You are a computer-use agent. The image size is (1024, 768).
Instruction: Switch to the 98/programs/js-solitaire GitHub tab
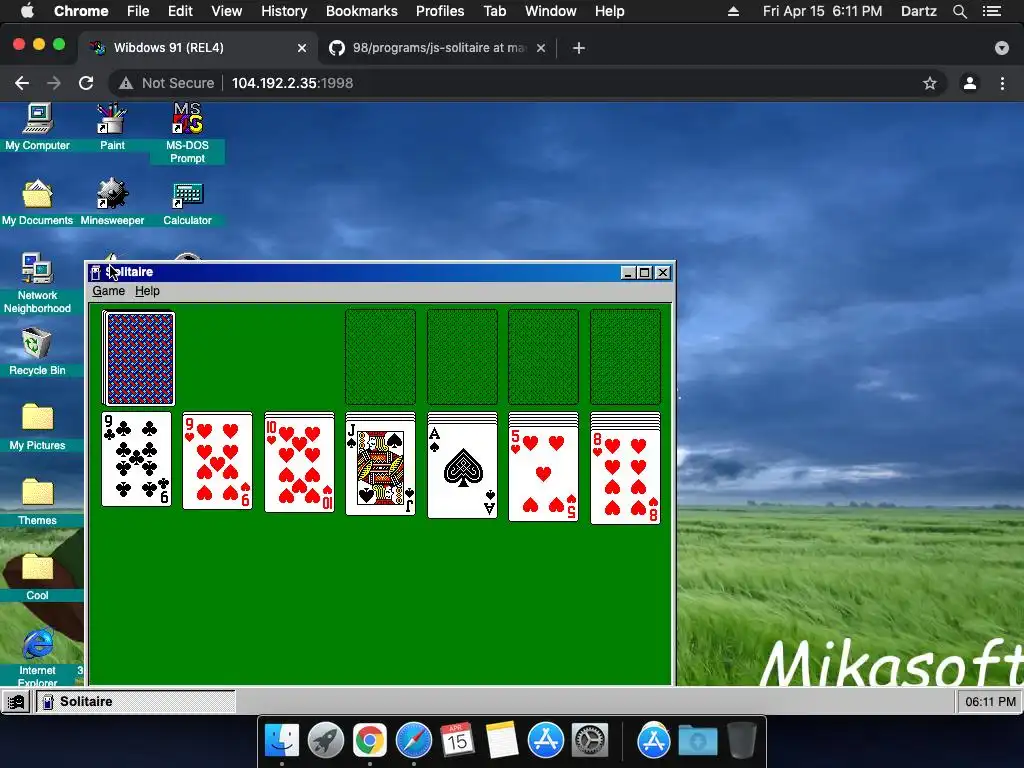coord(438,48)
